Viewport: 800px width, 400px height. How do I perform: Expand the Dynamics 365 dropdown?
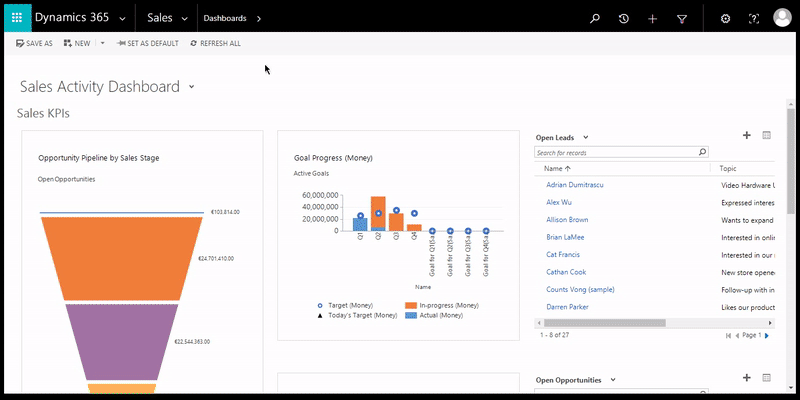(121, 18)
